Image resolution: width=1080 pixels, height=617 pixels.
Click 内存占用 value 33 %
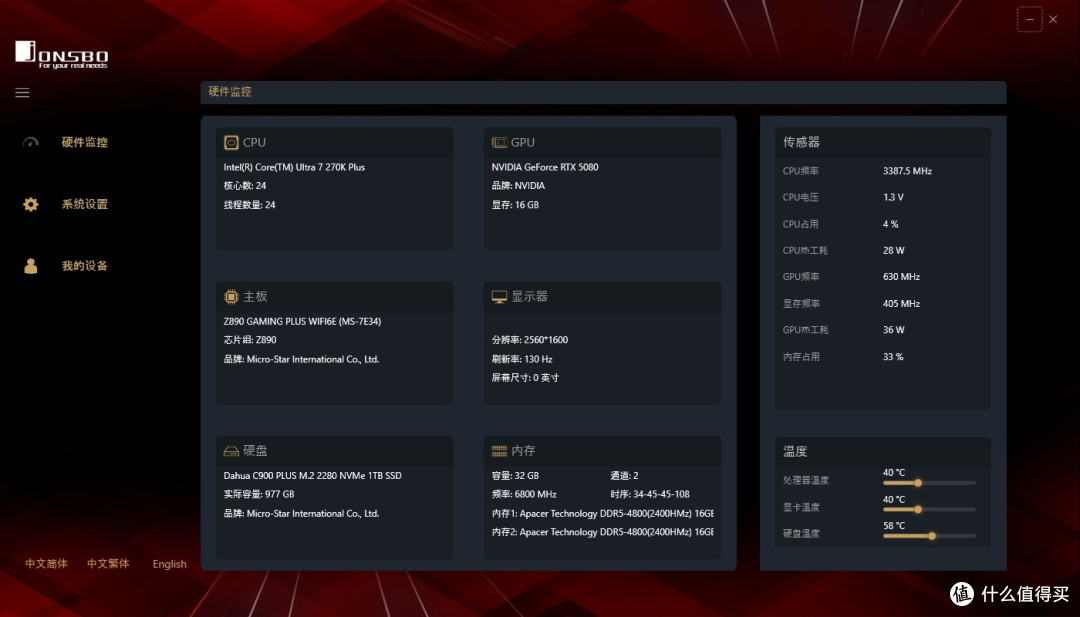[893, 357]
